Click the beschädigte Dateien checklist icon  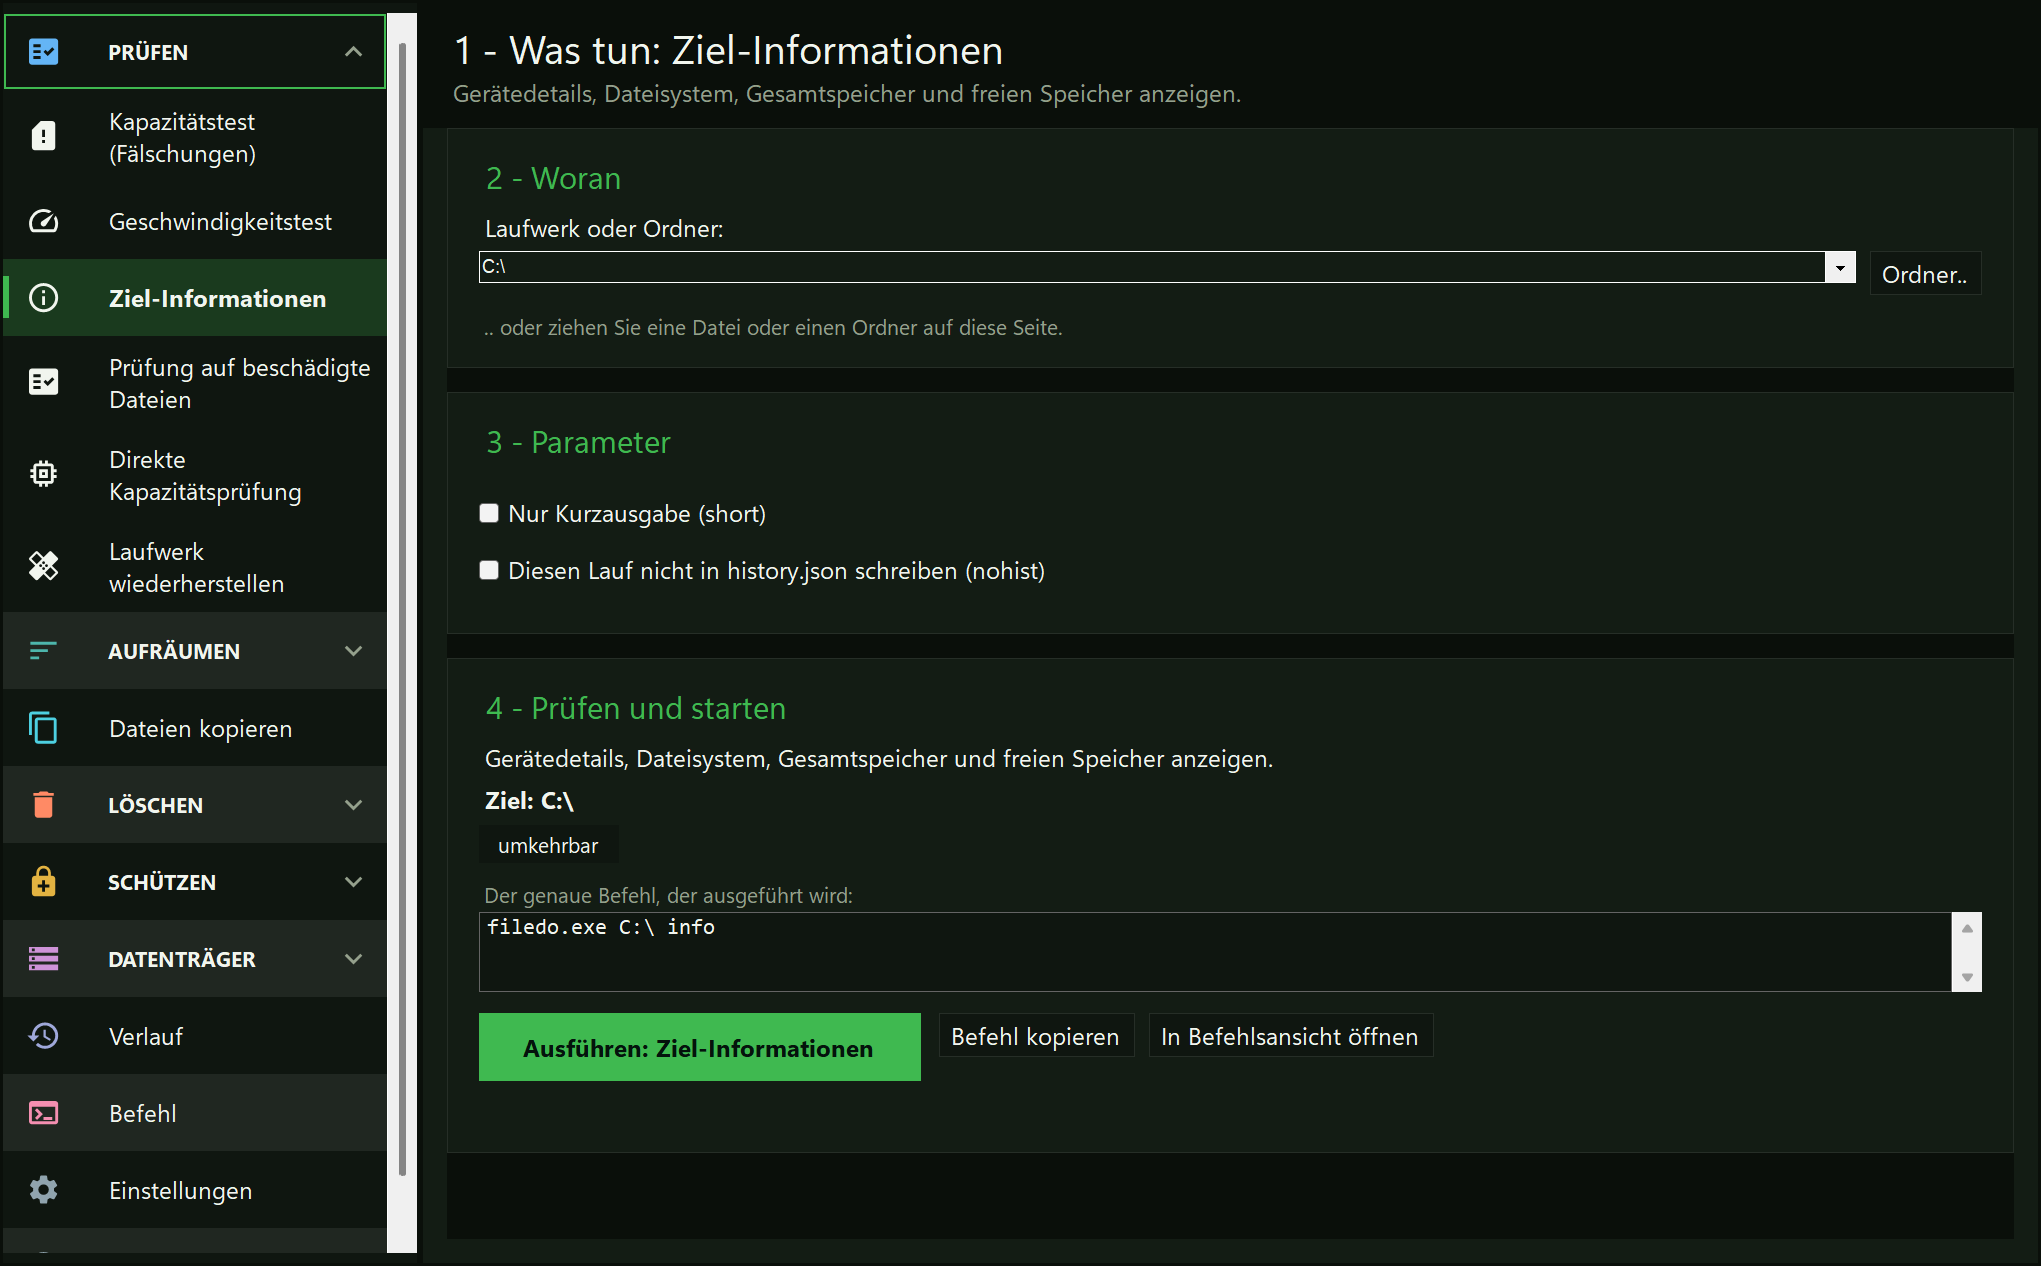click(43, 382)
